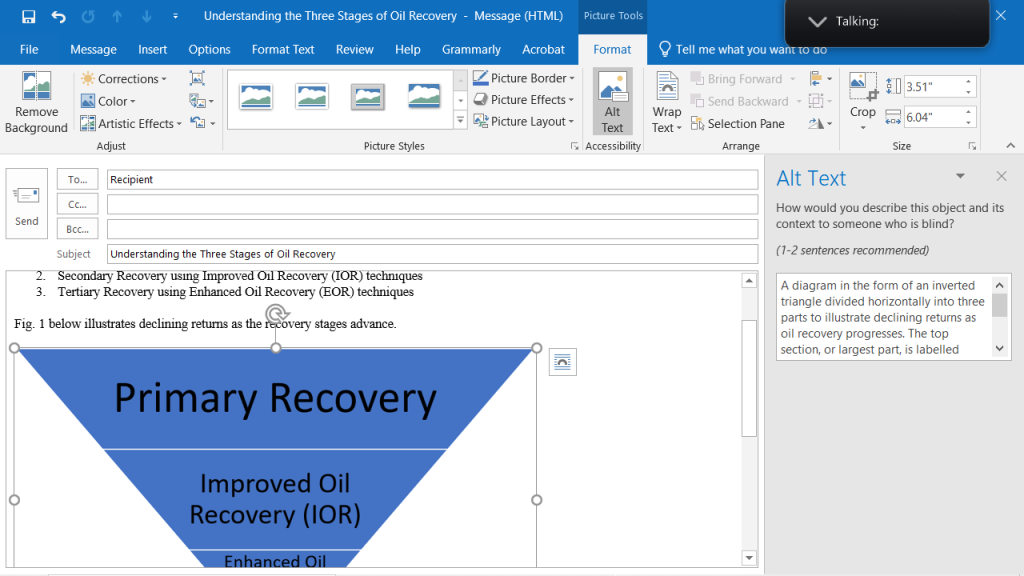Go to previous item with up arrow
This screenshot has width=1024, height=576.
pyautogui.click(x=117, y=16)
